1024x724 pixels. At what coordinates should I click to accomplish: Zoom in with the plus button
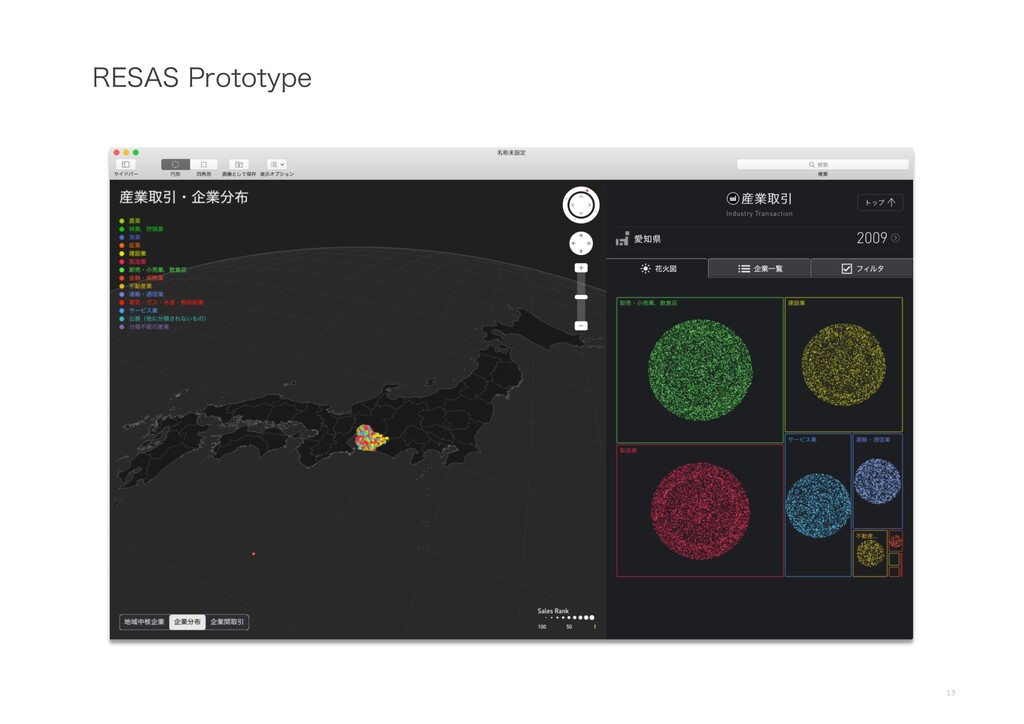click(581, 268)
